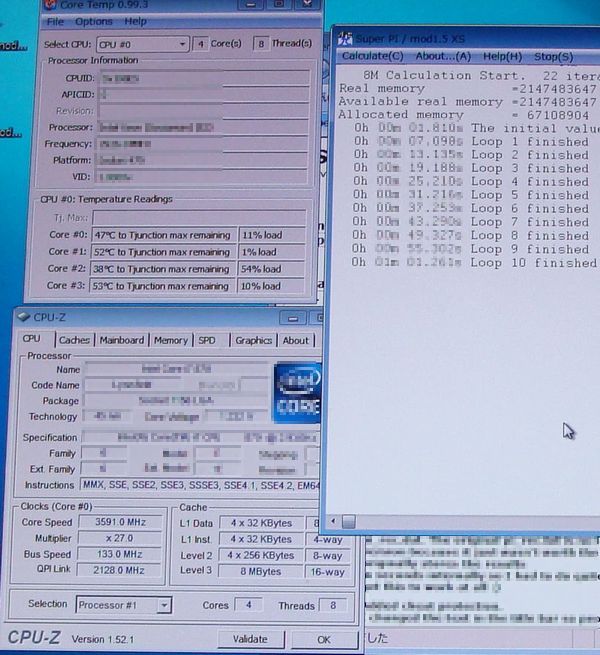Click the Core Speed value 3591.0 MHz

tap(120, 522)
